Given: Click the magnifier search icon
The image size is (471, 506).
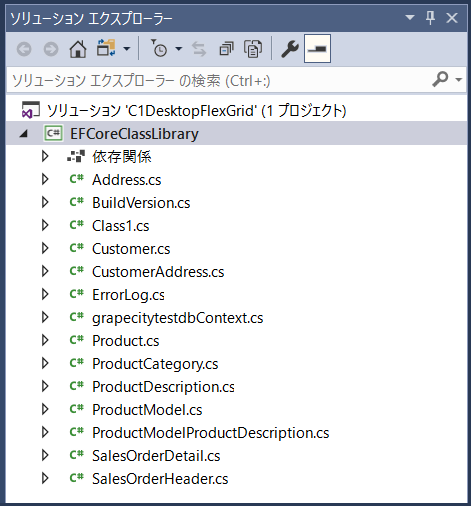Looking at the screenshot, I should coord(440,79).
